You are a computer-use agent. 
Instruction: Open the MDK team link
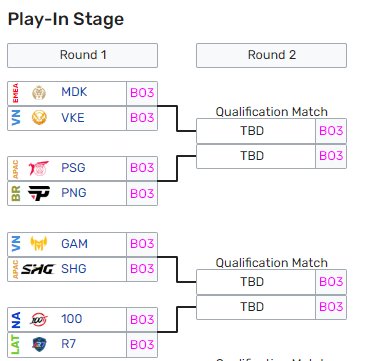click(x=74, y=92)
